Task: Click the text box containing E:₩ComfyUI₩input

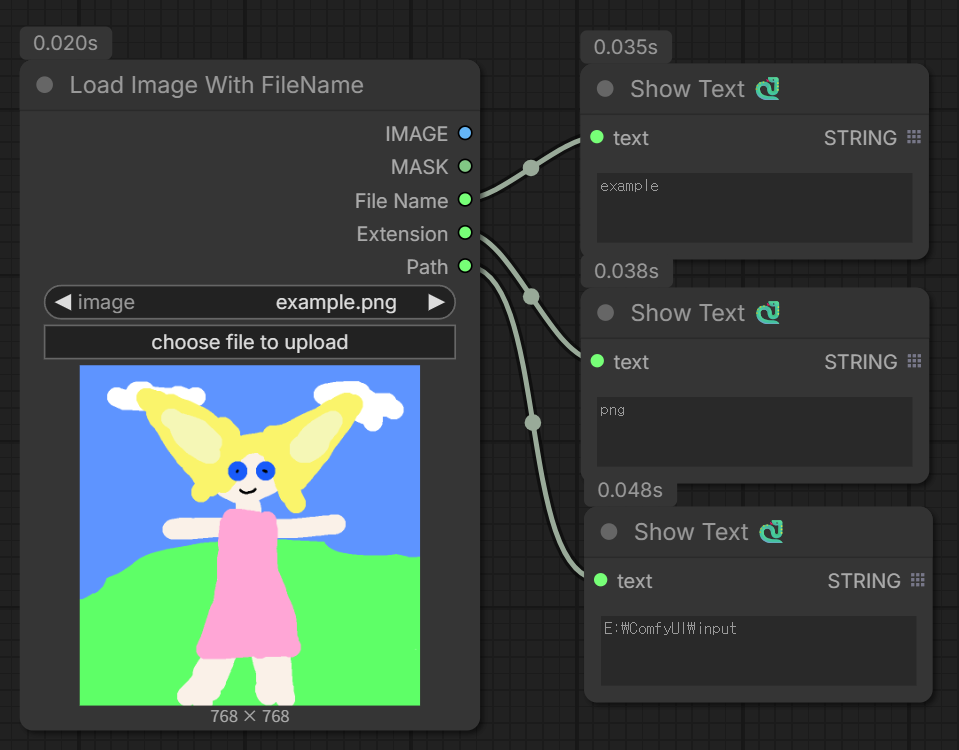Action: [x=758, y=651]
